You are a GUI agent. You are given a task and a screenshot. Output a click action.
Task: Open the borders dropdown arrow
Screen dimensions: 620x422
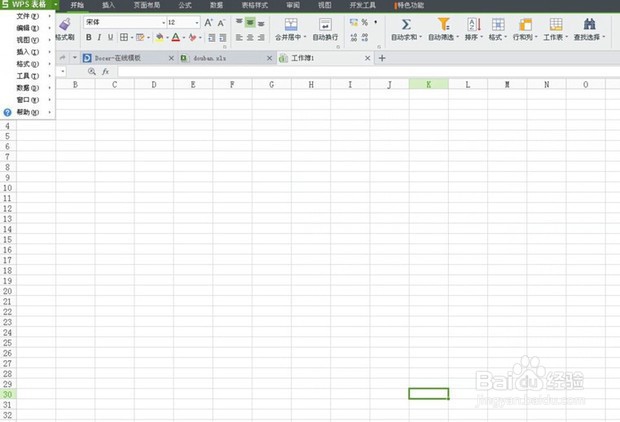click(131, 38)
